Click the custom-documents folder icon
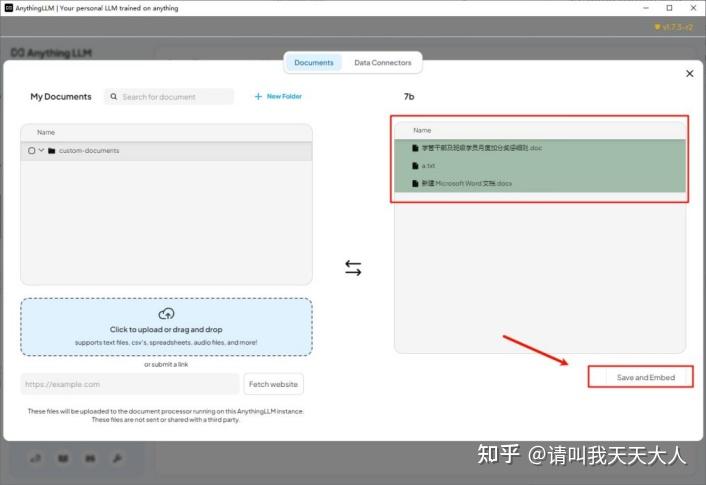Image resolution: width=706 pixels, height=485 pixels. coord(51,150)
